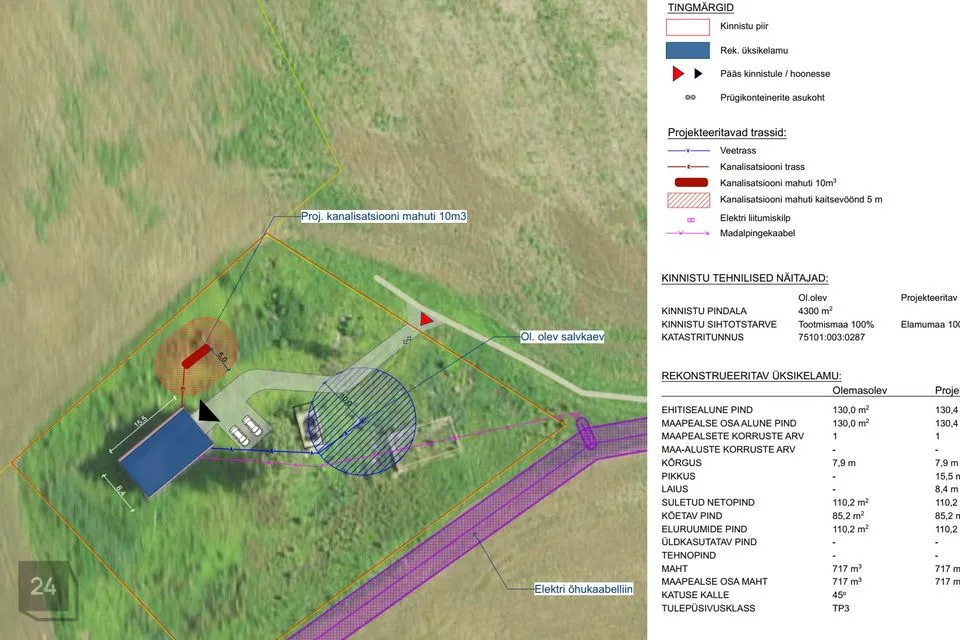Click the ELURUUMIDE PIND row label
Viewport: 960px width, 640px height.
pos(704,529)
